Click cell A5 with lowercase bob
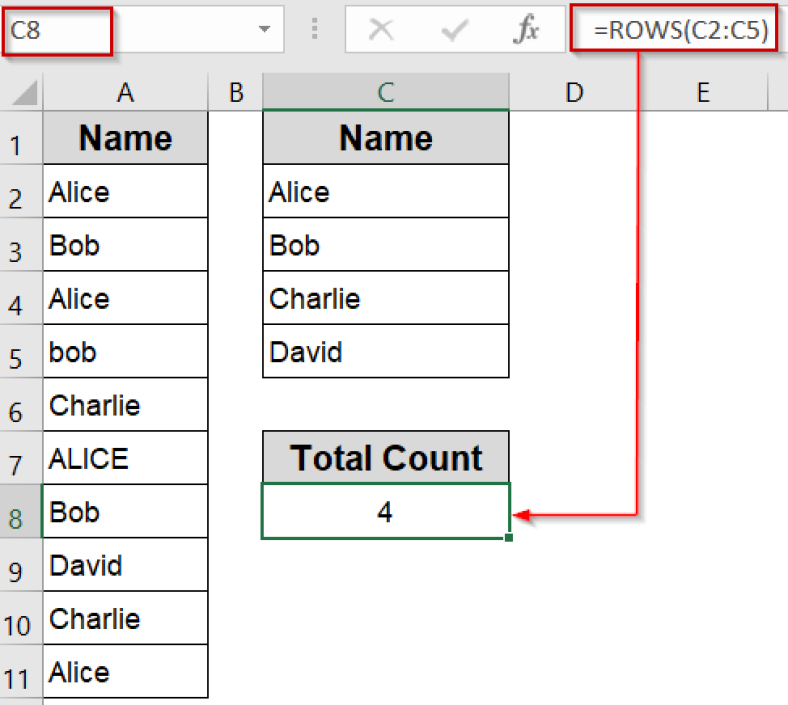 pyautogui.click(x=125, y=352)
